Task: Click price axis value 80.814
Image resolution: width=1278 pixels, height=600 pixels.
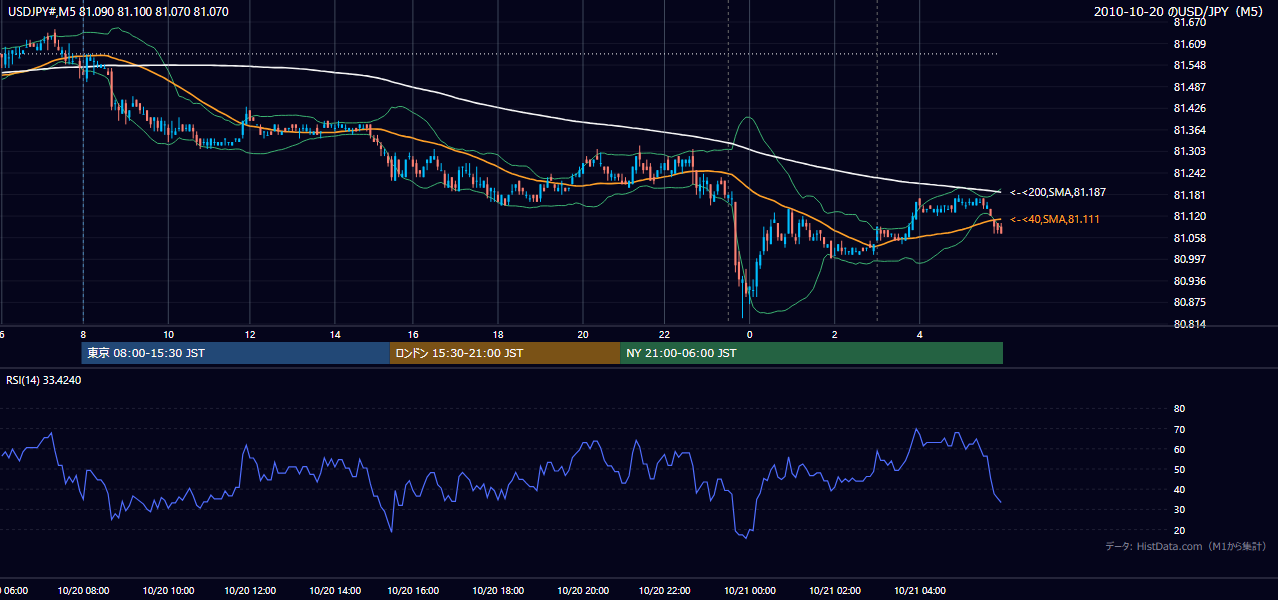Action: point(1189,324)
